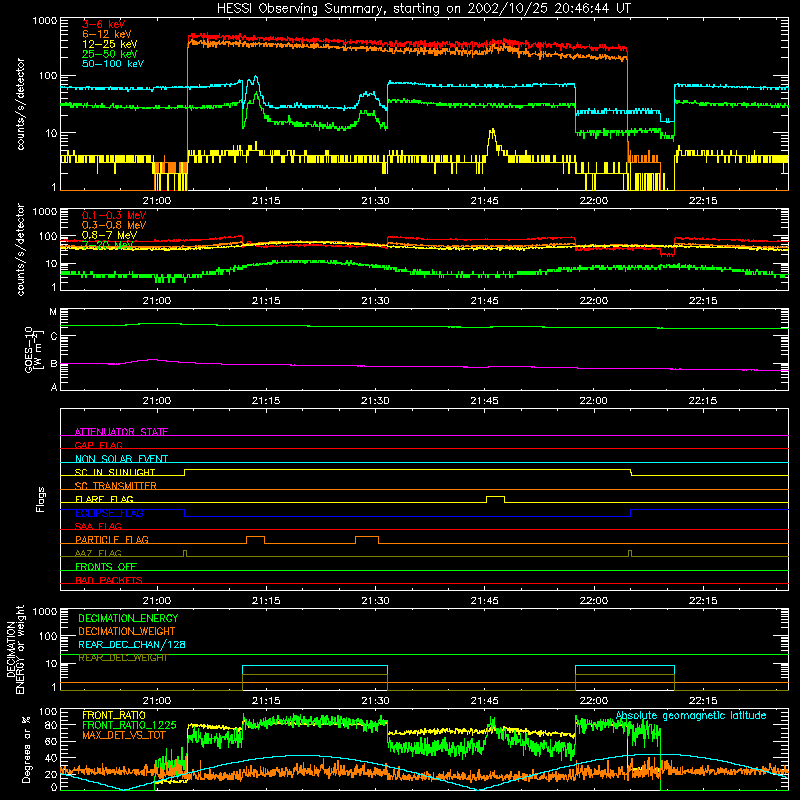
Task: Click the Flags axis label
Action: pyautogui.click(x=40, y=499)
